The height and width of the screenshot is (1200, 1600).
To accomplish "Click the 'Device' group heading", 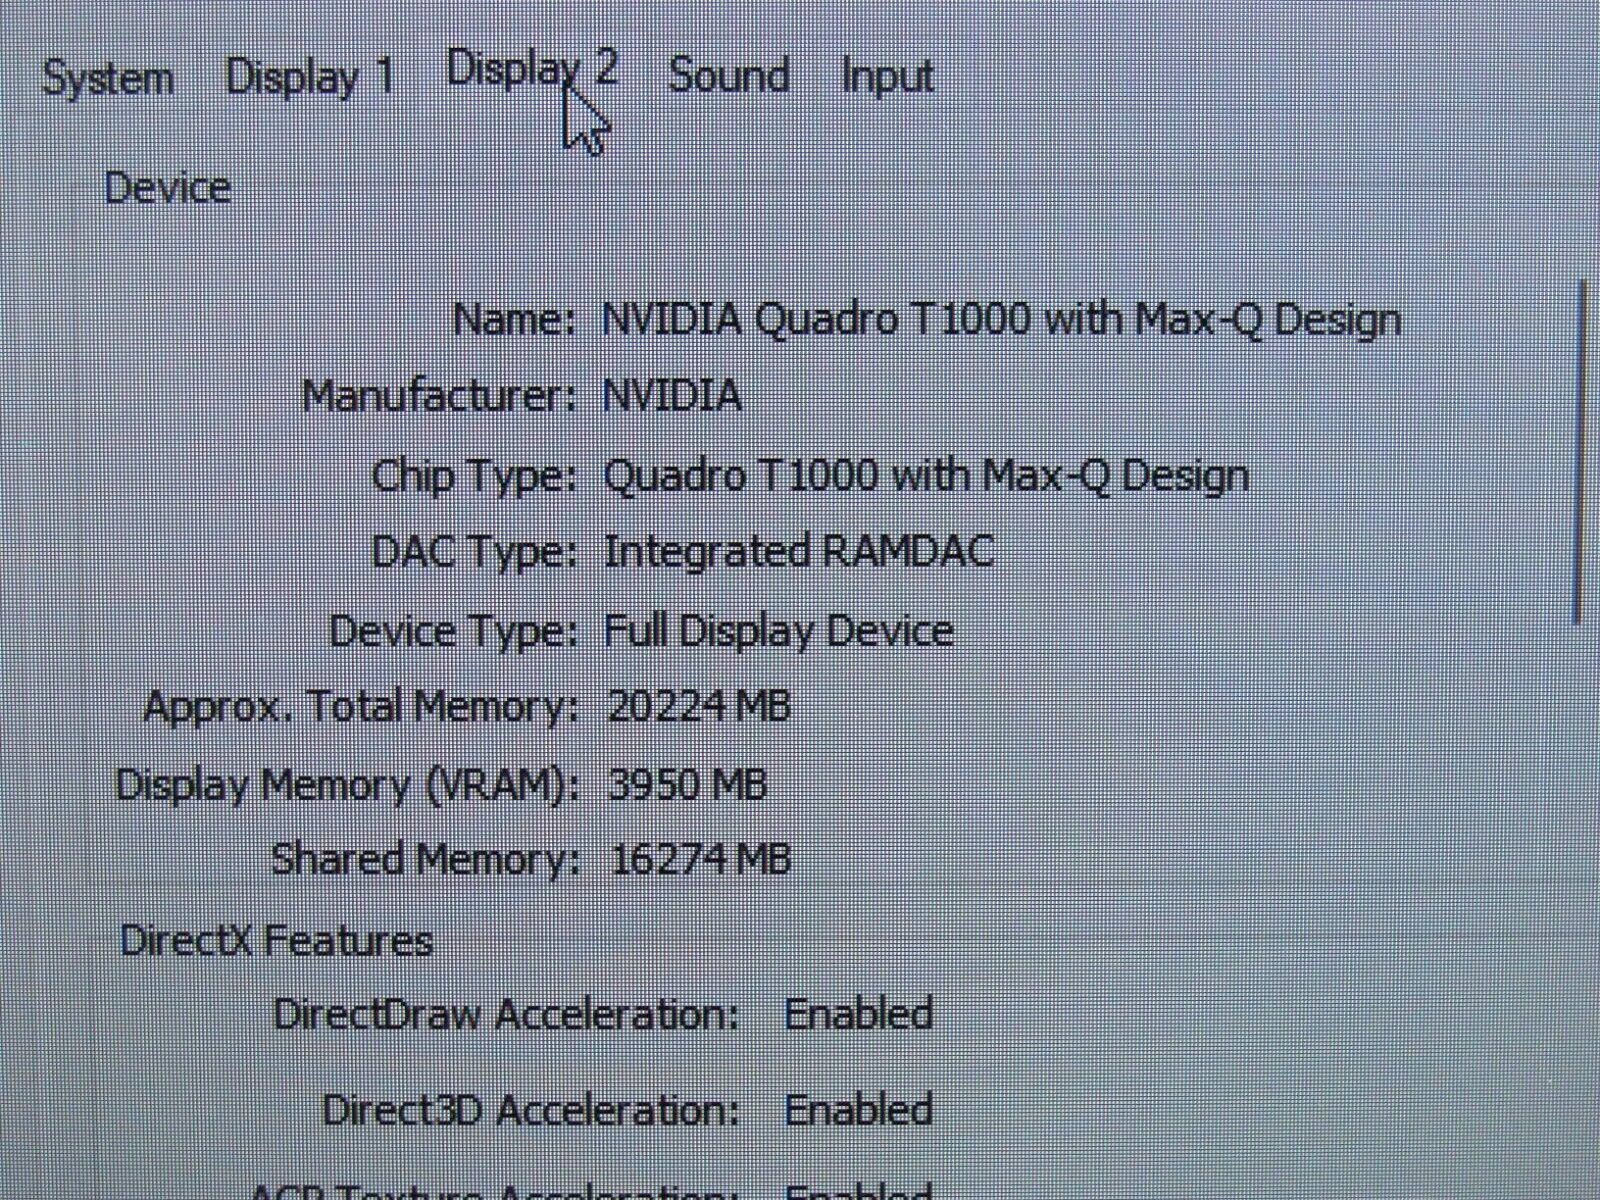I will pos(168,188).
